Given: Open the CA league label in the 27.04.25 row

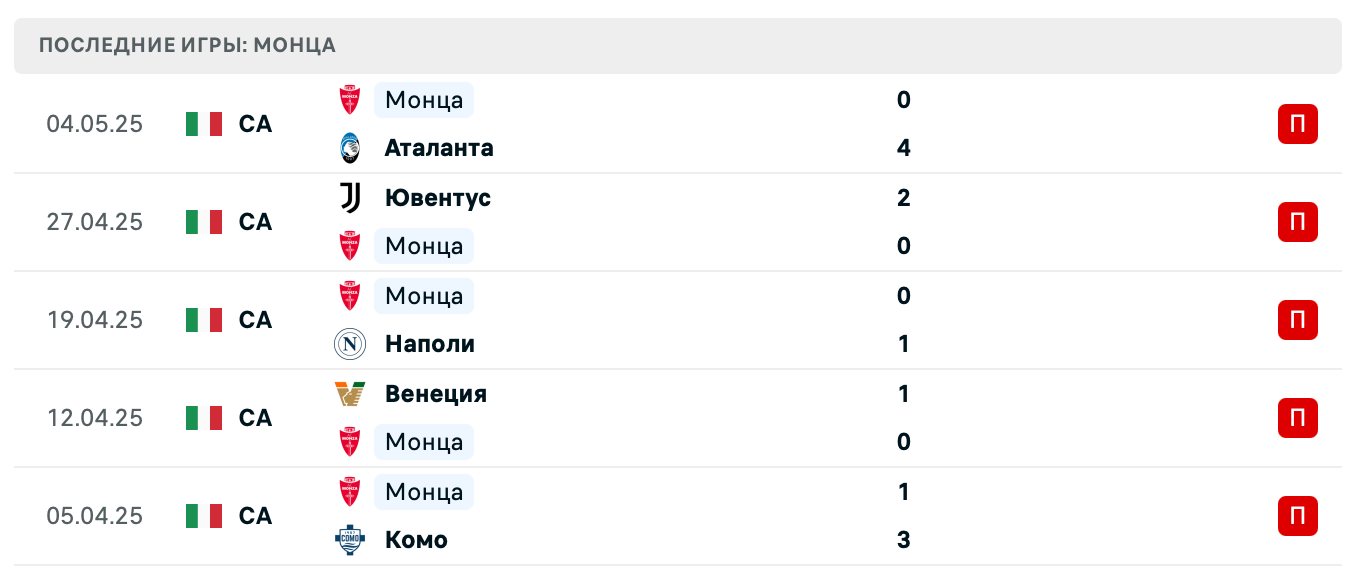Looking at the screenshot, I should (x=255, y=222).
